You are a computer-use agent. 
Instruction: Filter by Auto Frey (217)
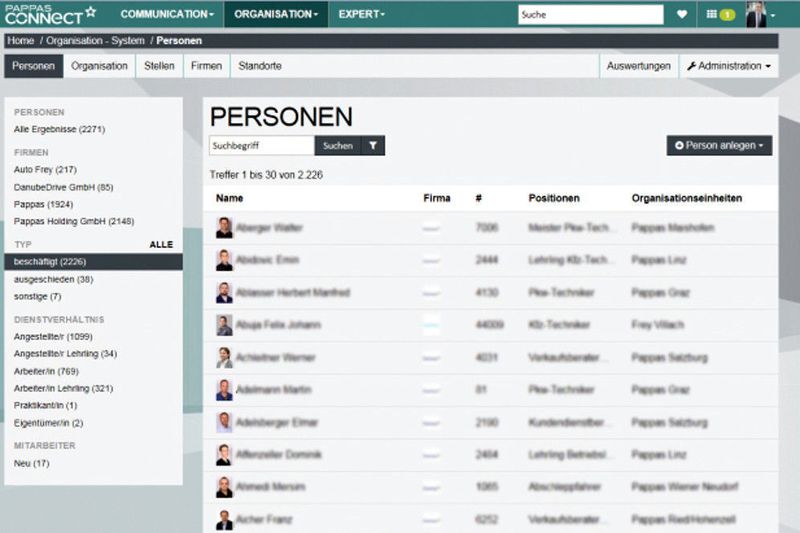45,169
